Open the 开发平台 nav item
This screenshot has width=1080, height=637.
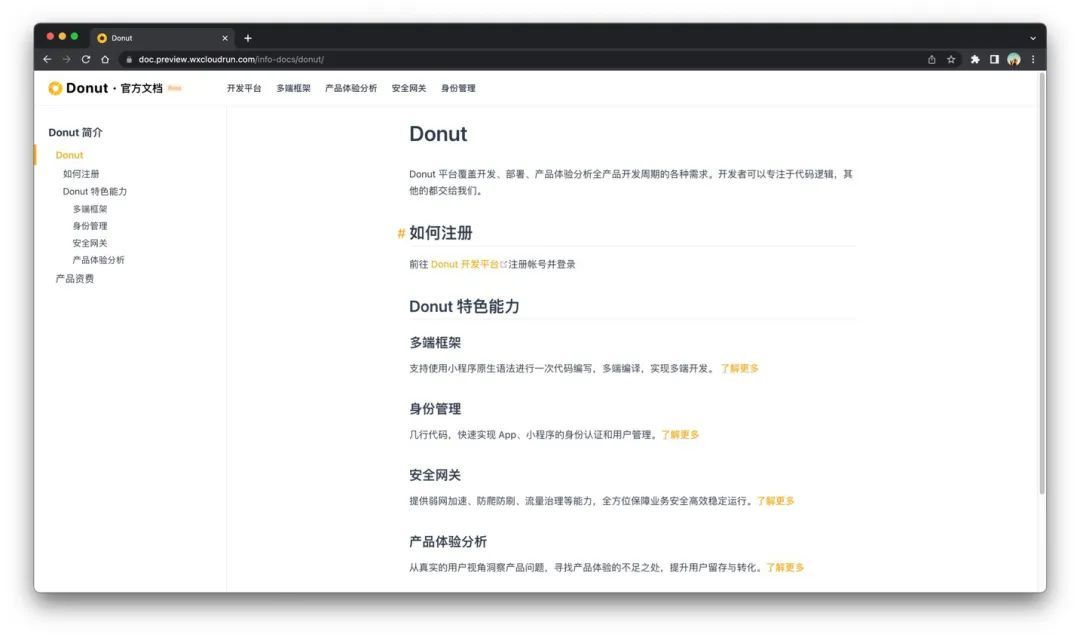[244, 88]
